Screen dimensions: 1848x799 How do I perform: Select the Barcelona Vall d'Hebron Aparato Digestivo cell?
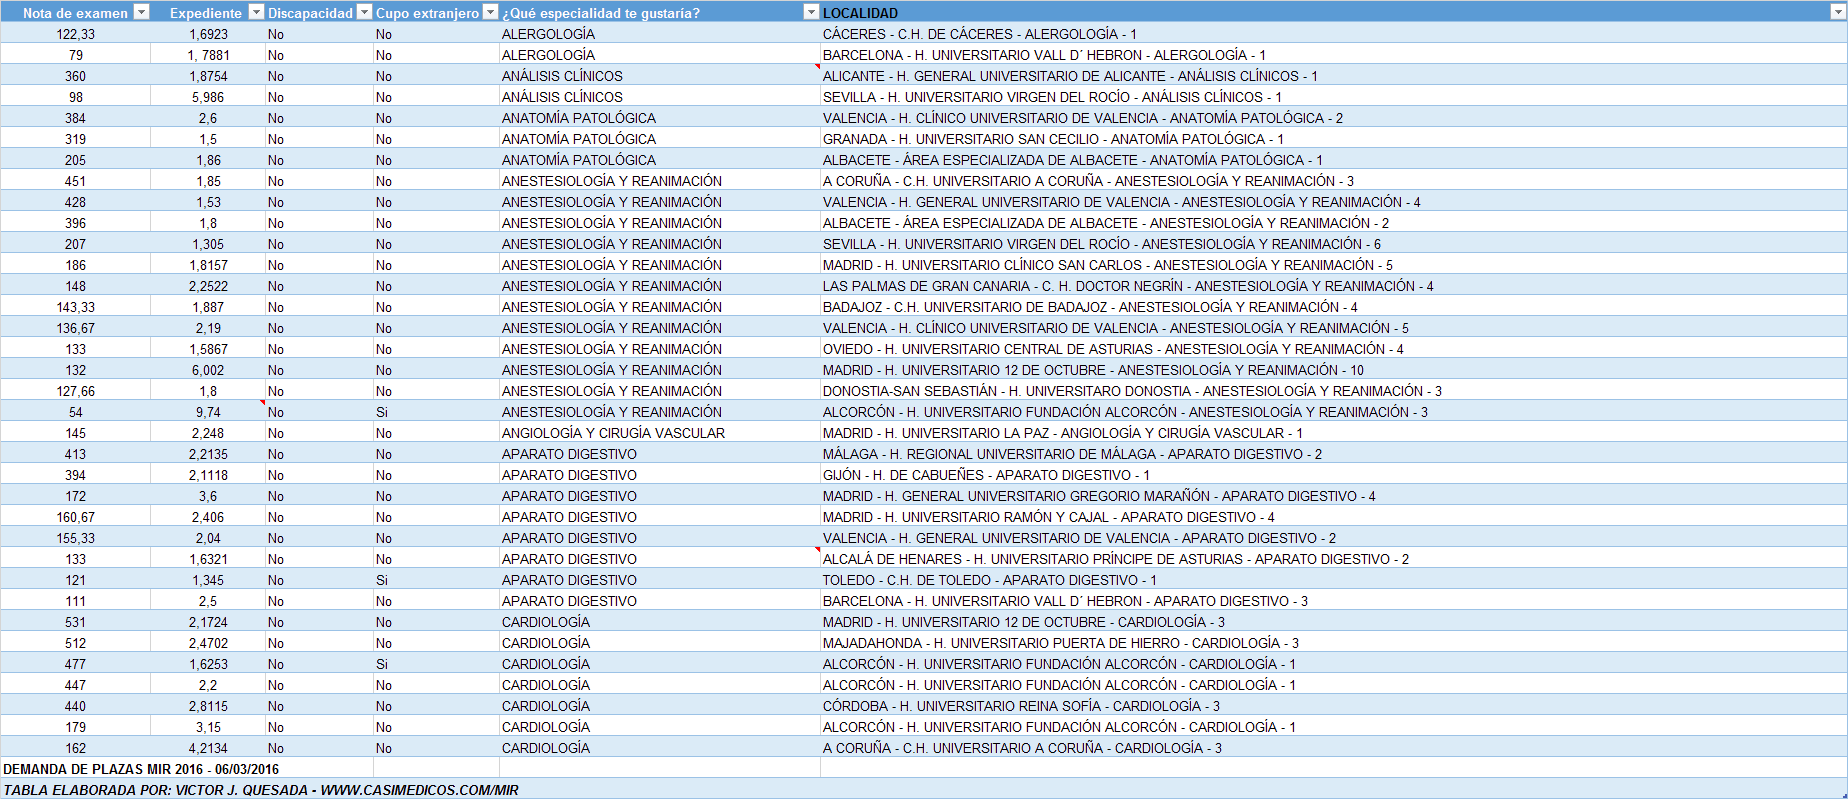click(x=1333, y=601)
